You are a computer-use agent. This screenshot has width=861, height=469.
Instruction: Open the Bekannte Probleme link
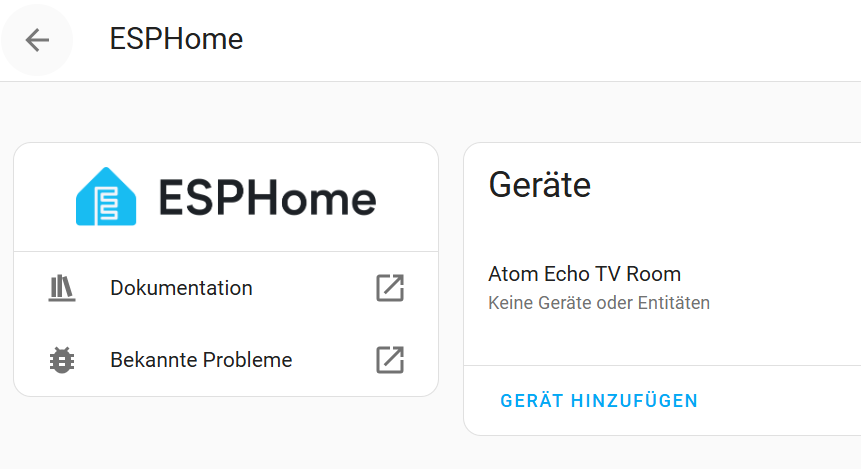[201, 360]
